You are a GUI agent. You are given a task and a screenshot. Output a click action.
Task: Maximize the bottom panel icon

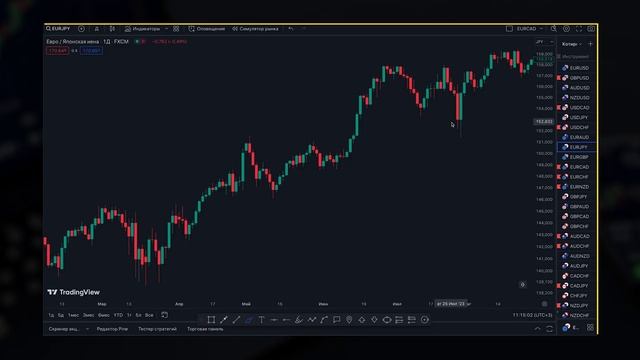(x=549, y=329)
